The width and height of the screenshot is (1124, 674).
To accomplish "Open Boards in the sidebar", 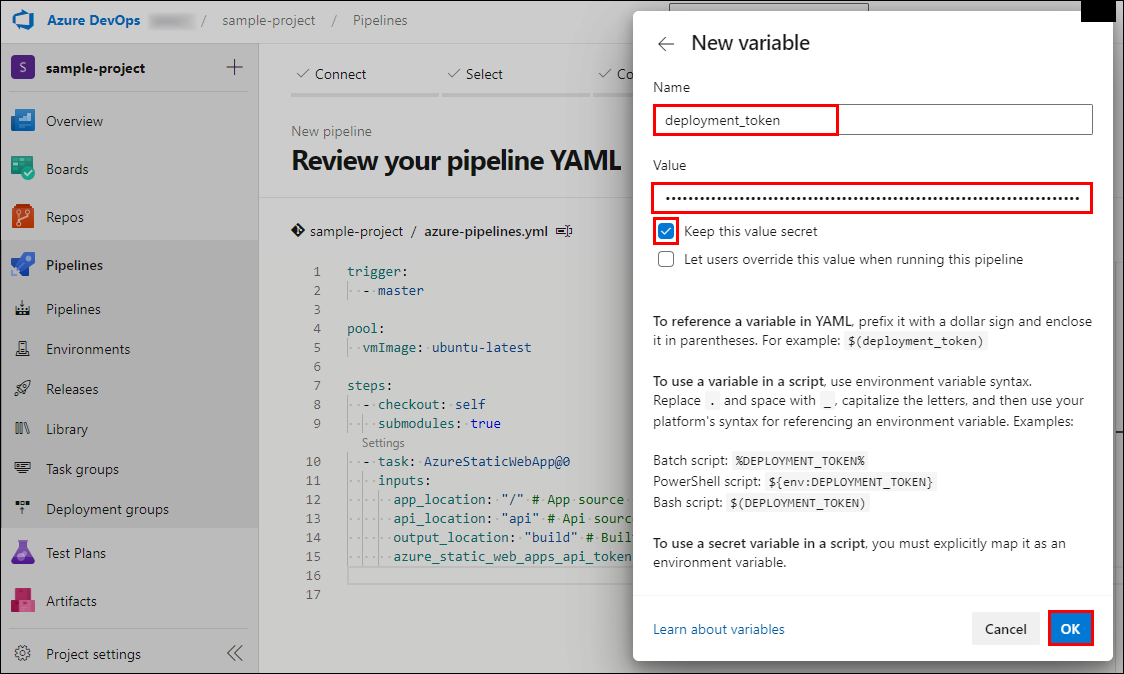I will click(x=67, y=169).
